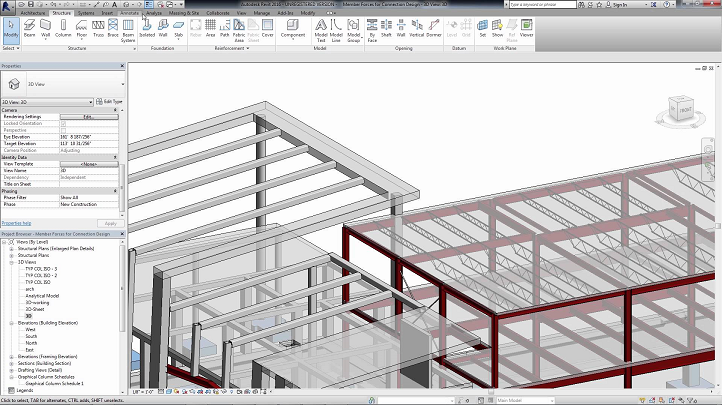Screen dimensions: 722x405
Task: Select the Cover reinforcement tool
Action: tap(268, 29)
